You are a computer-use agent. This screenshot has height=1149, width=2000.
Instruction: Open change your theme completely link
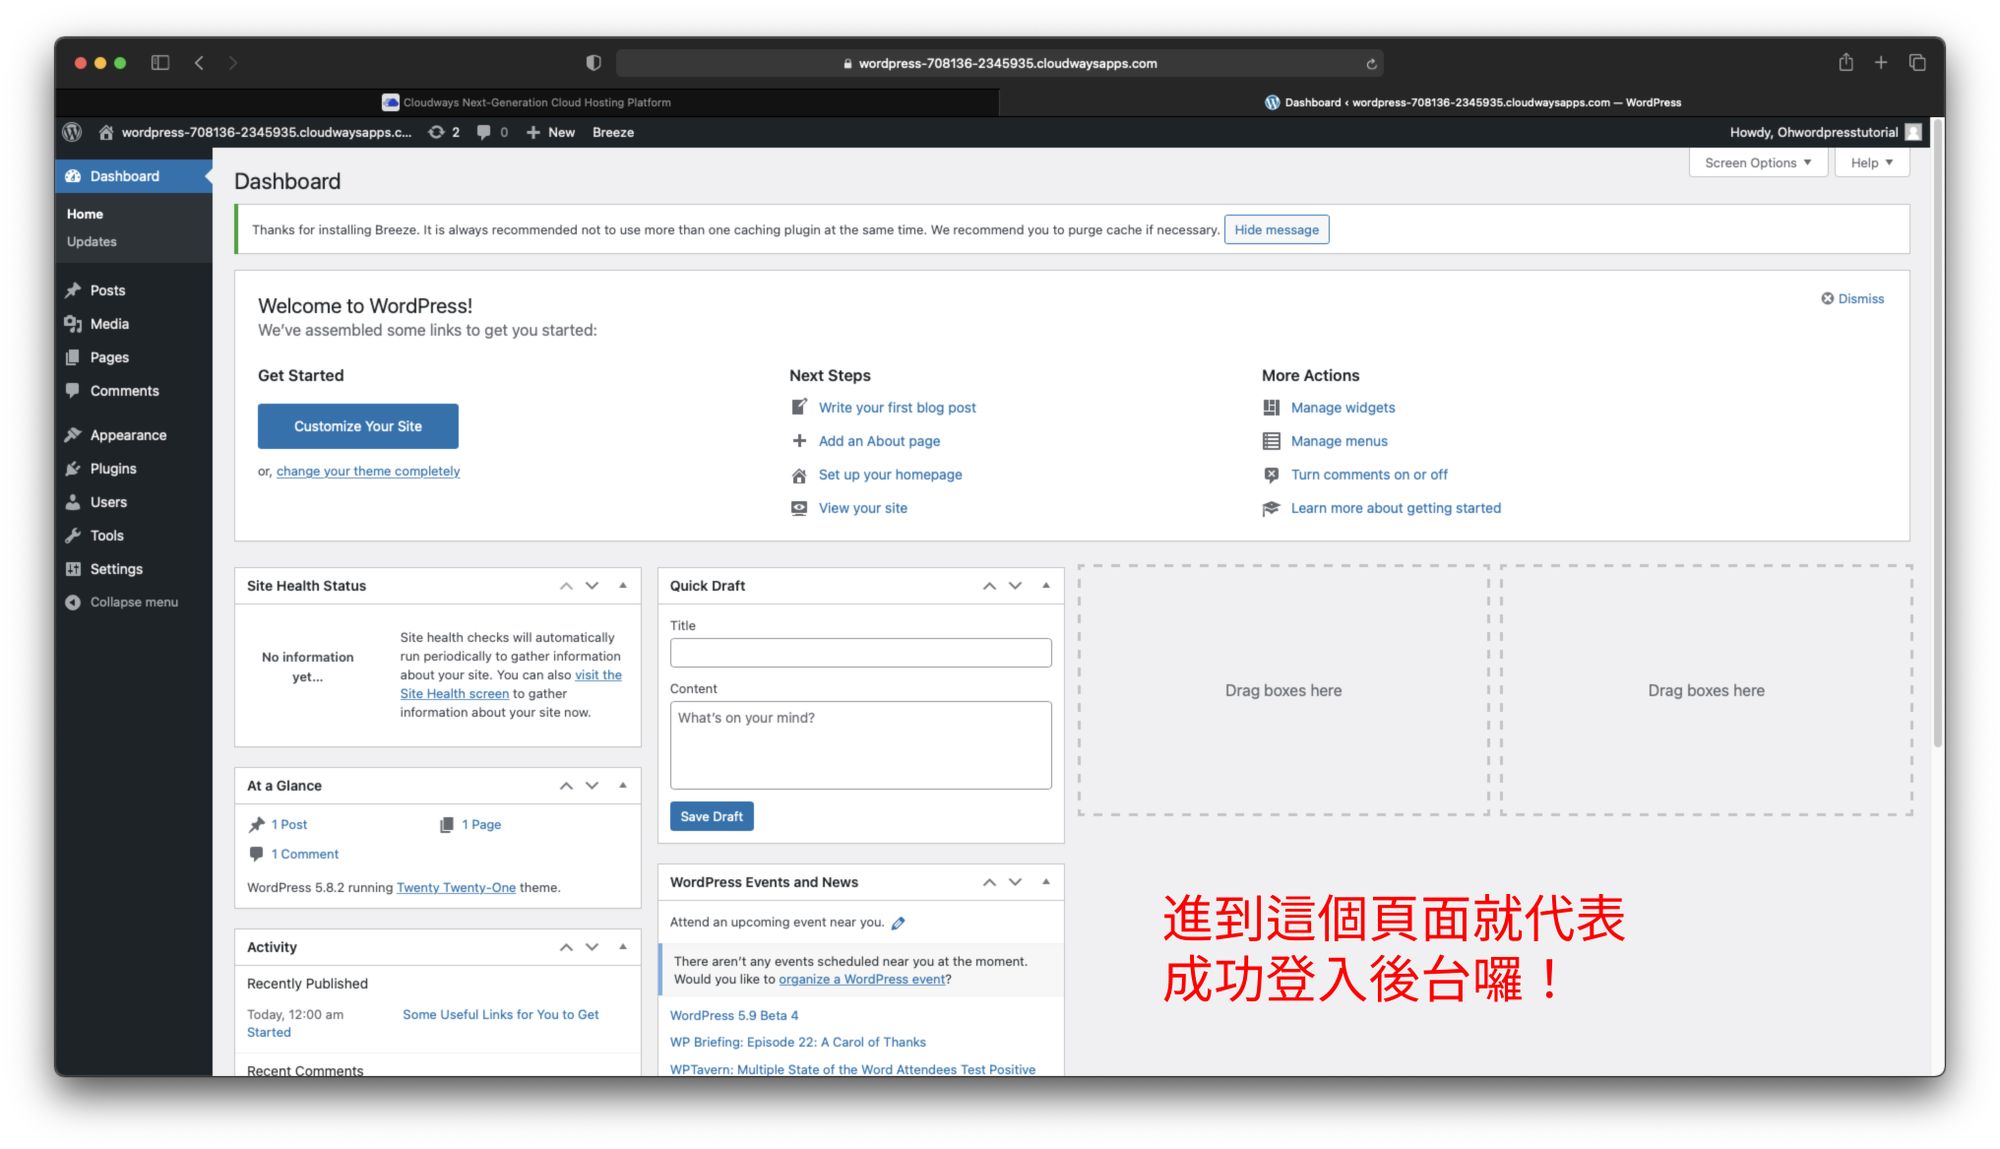[368, 471]
